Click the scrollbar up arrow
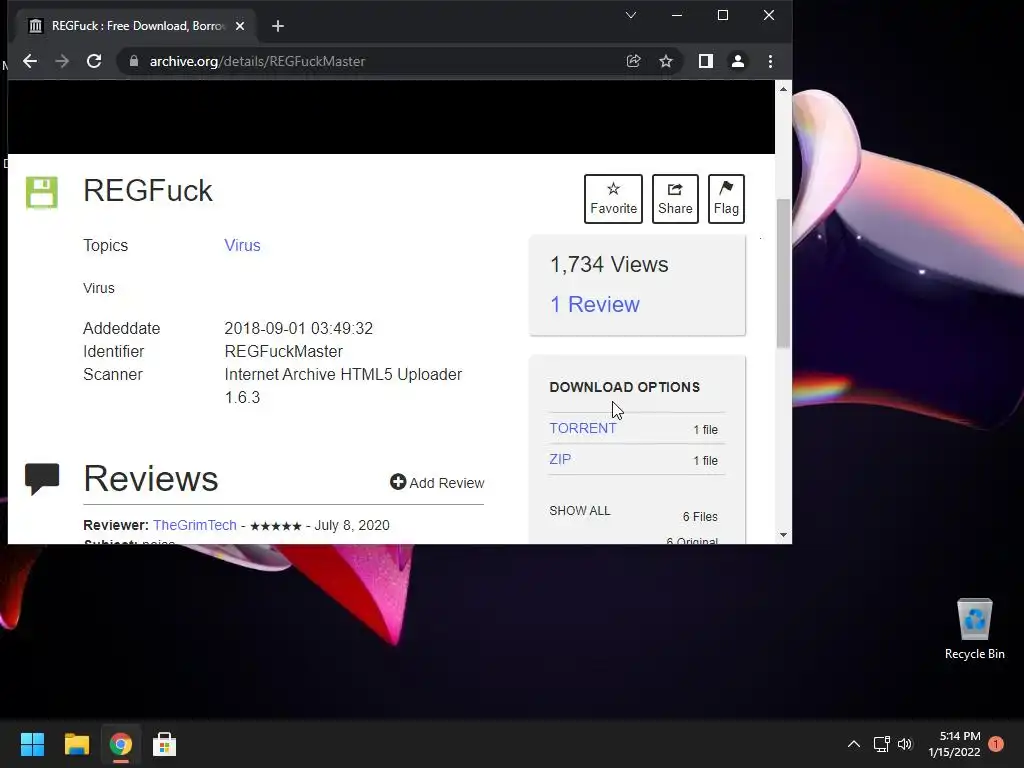Image resolution: width=1024 pixels, height=768 pixels. 783,89
